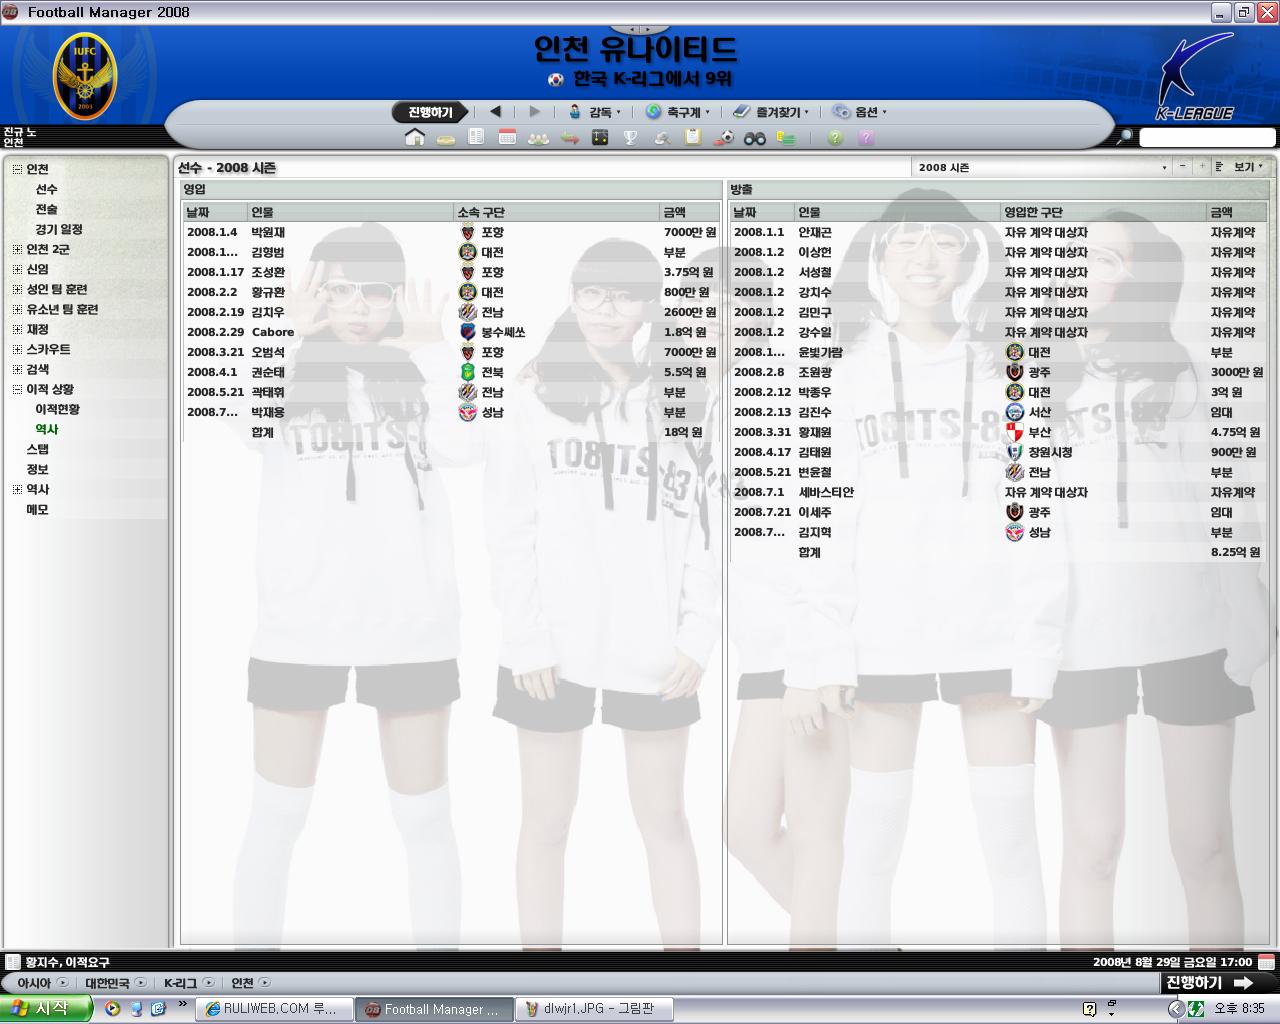Open the trophy competitions icon
Screen dimensions: 1280x1024
point(631,138)
